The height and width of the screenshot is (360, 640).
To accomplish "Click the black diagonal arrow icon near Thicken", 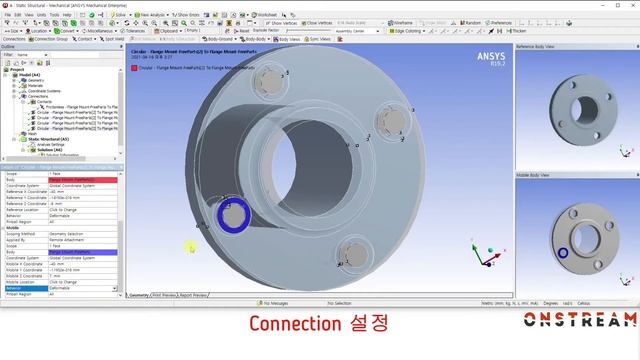I will 491,31.
